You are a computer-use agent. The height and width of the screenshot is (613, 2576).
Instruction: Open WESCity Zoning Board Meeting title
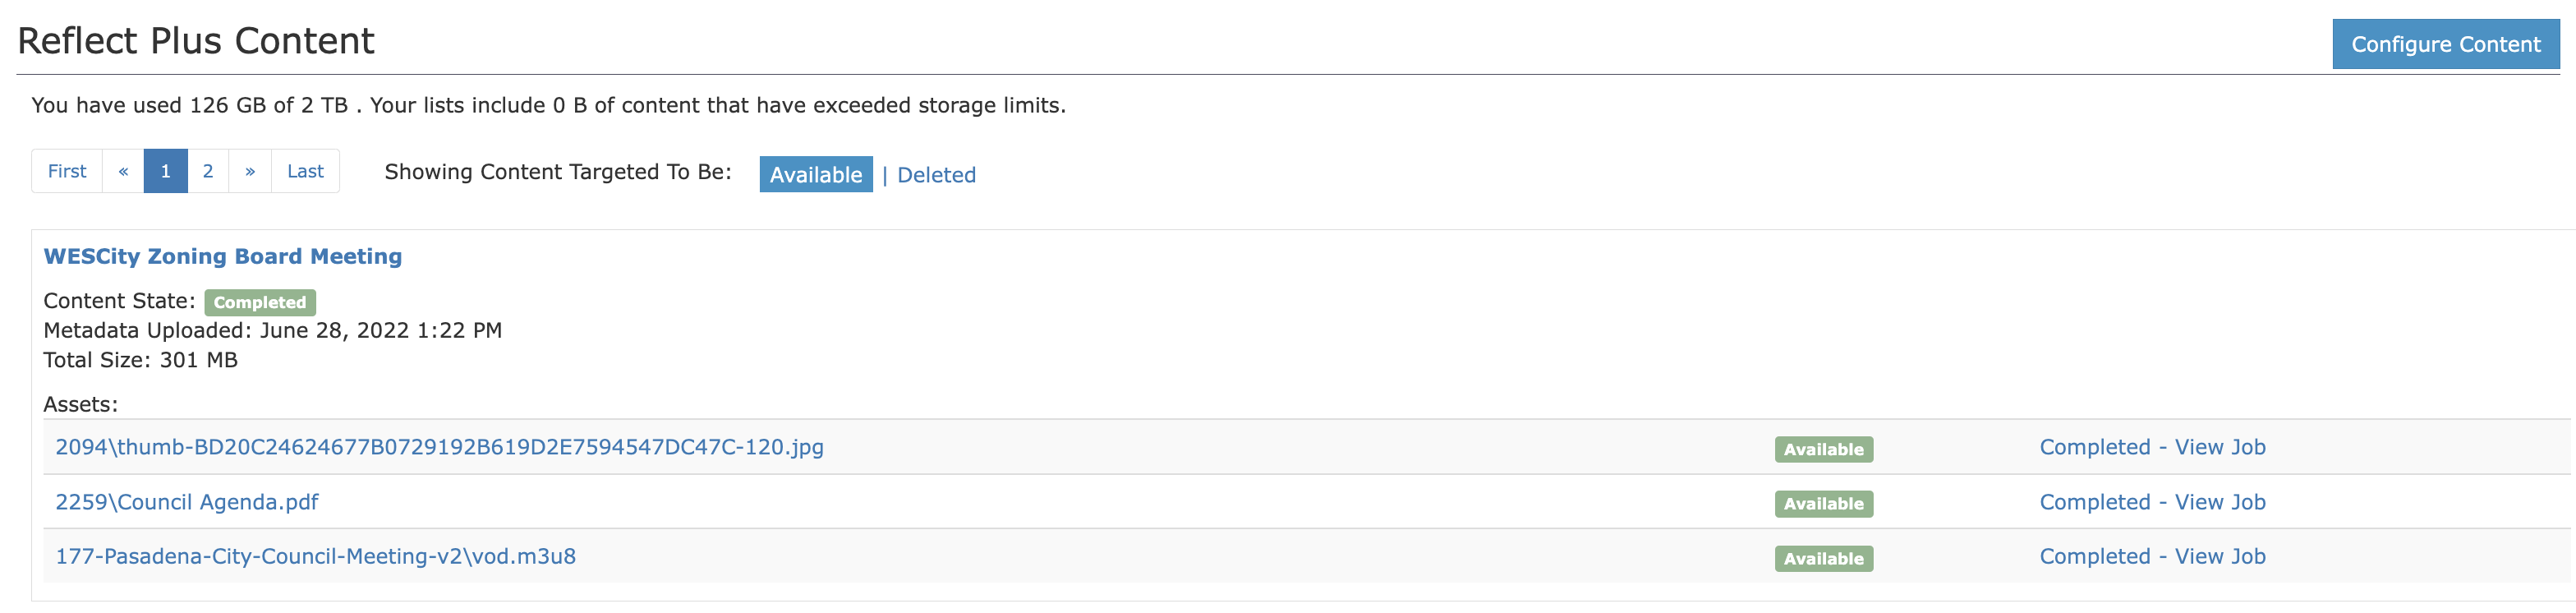pyautogui.click(x=222, y=256)
